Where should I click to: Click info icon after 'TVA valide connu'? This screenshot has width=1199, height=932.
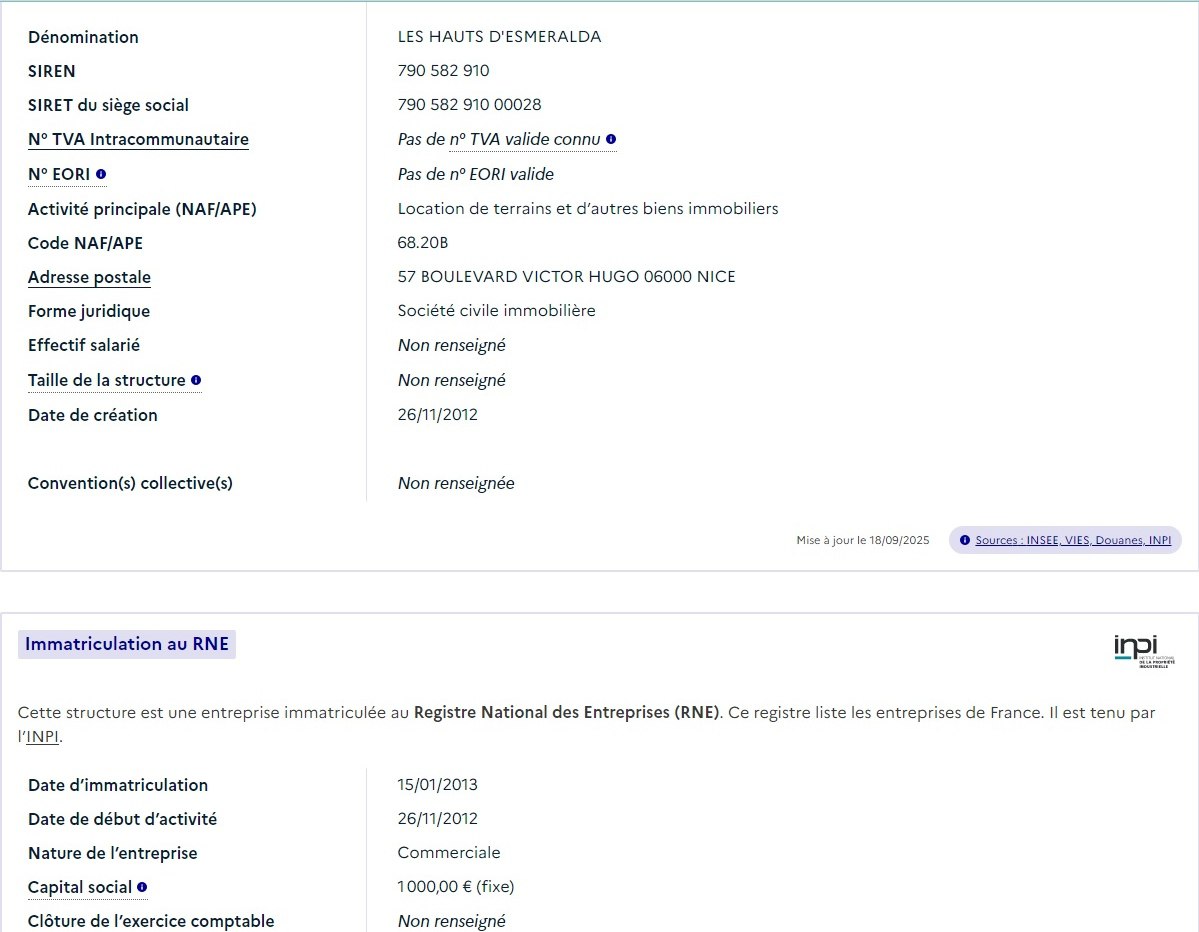click(611, 140)
